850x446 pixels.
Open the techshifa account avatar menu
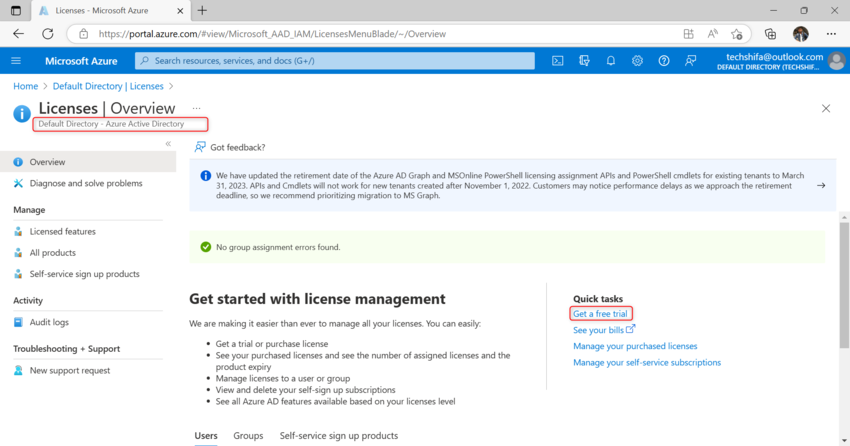(x=836, y=61)
